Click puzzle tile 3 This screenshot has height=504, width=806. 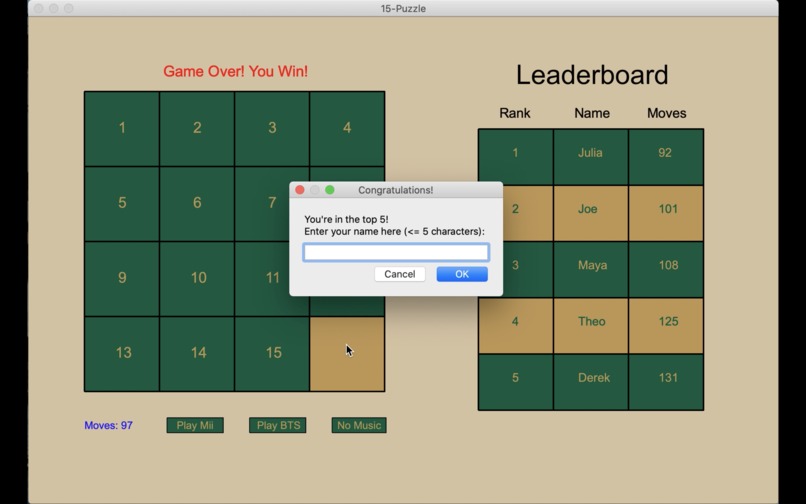tap(272, 129)
